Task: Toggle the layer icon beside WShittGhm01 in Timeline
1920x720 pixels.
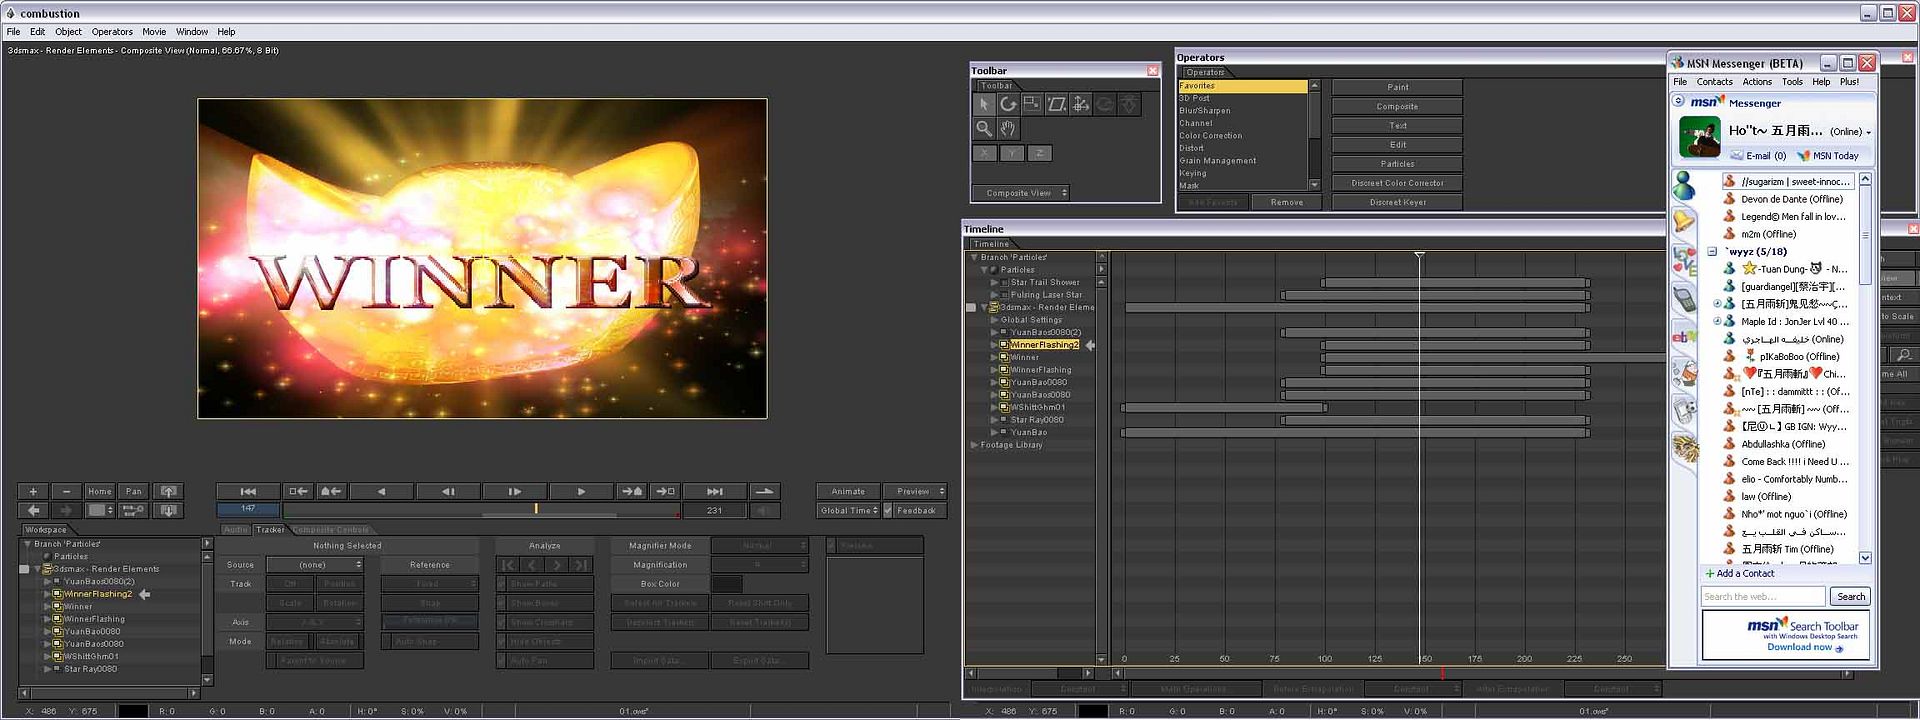Action: (x=1004, y=407)
